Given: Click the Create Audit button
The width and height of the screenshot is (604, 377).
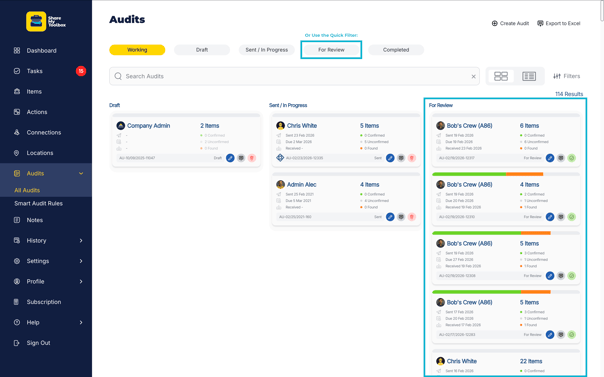Looking at the screenshot, I should point(510,23).
